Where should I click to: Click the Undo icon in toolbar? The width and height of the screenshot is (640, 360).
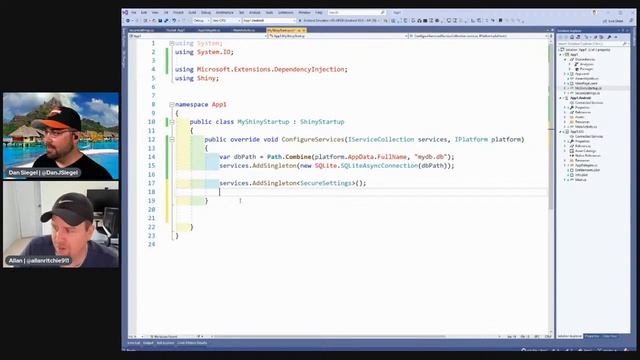pyautogui.click(x=174, y=20)
